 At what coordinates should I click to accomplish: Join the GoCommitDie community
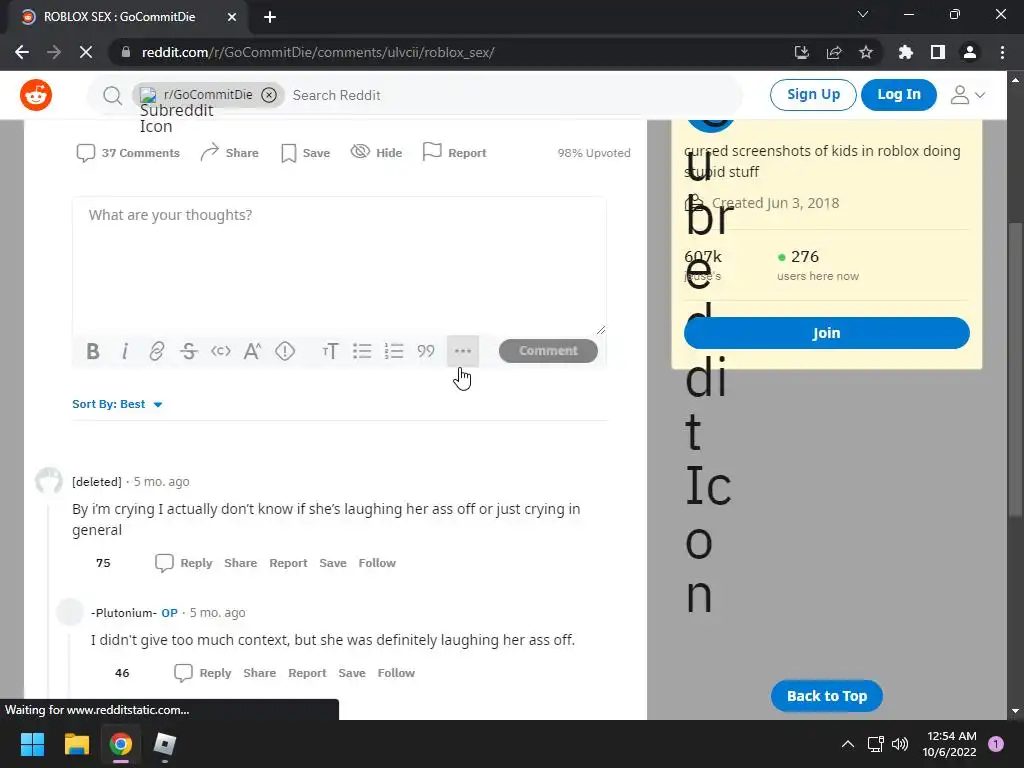click(826, 333)
